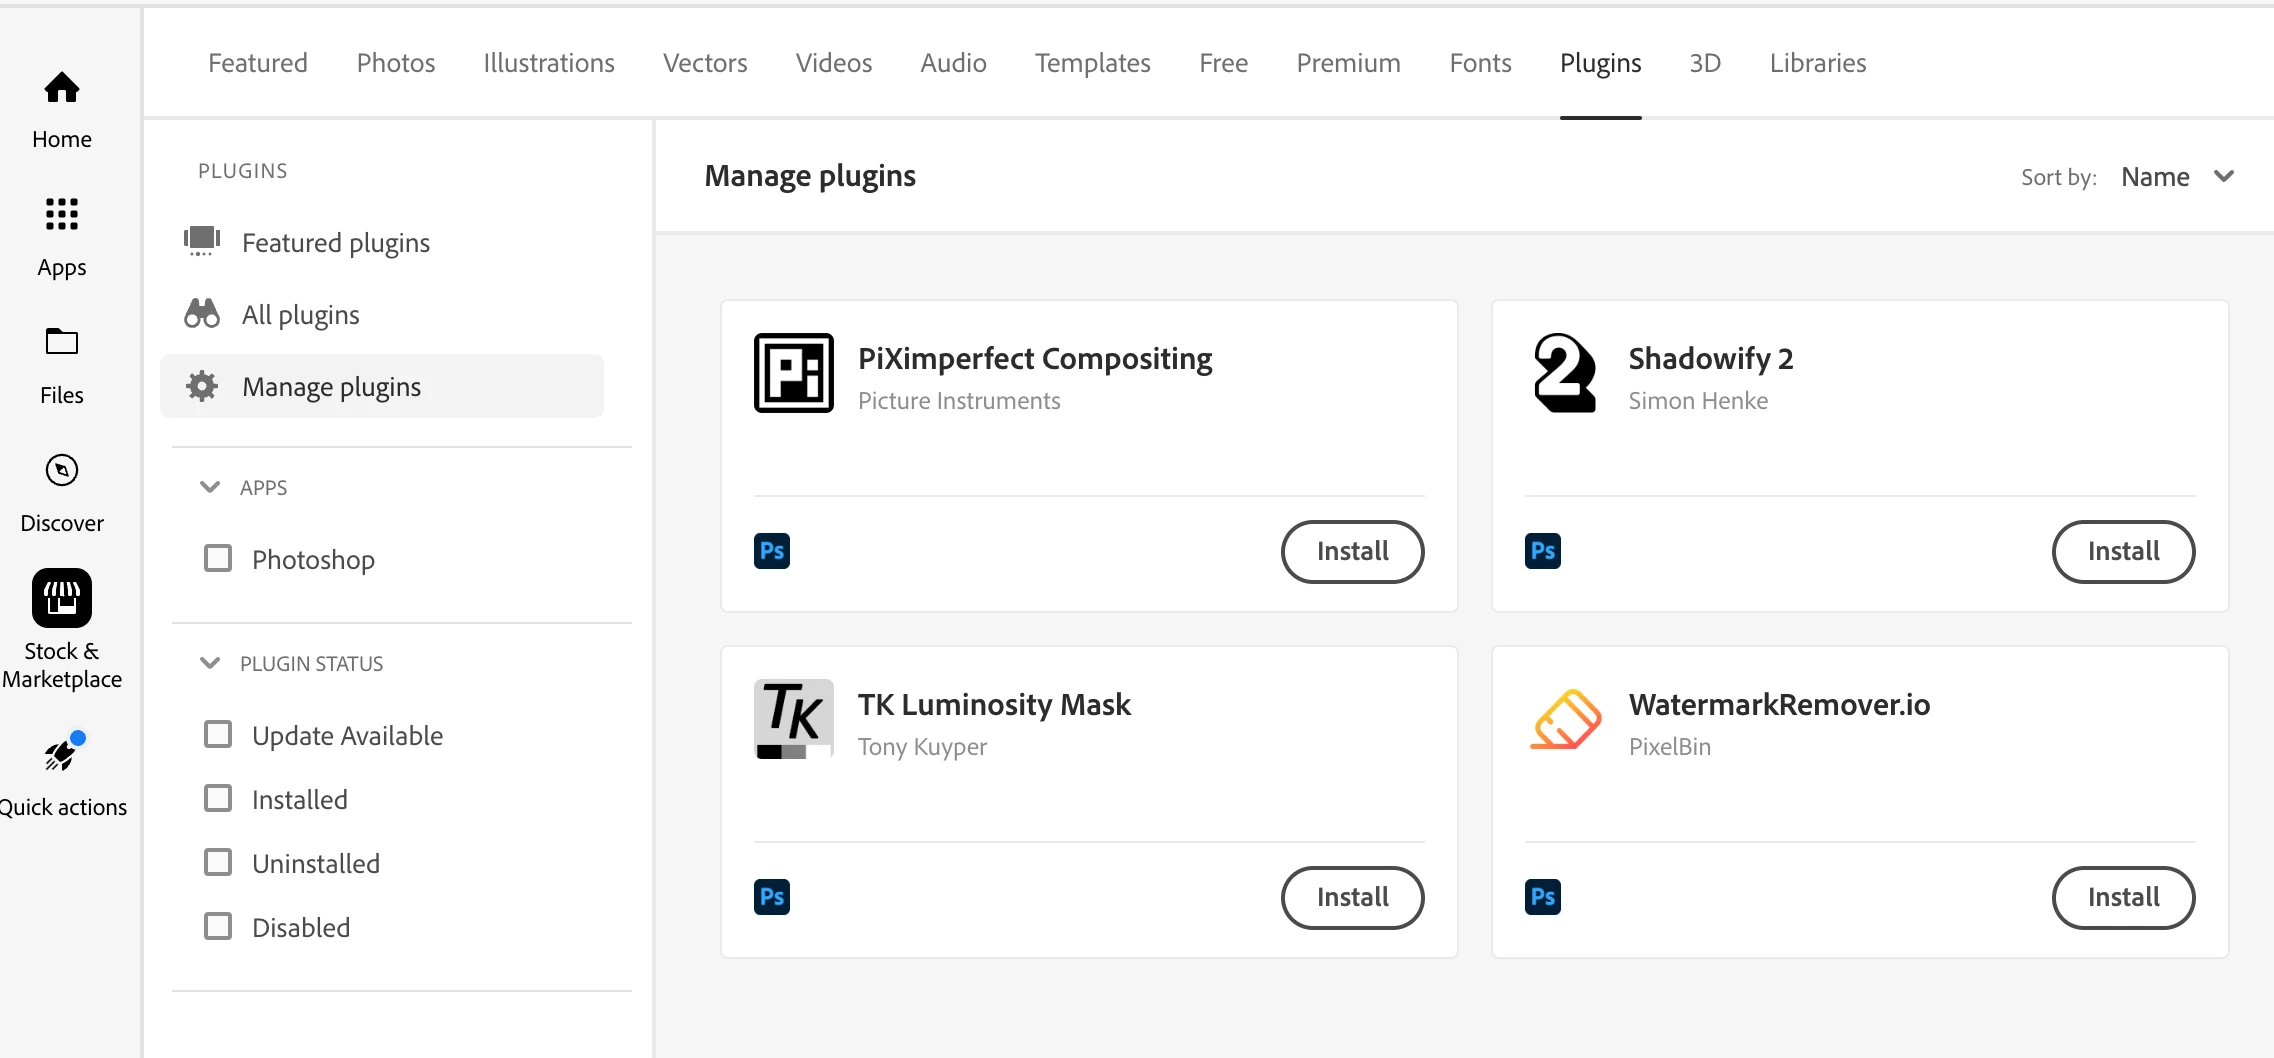Check the Photoshop app filter
Screen dimensions: 2274x1058
click(x=218, y=558)
